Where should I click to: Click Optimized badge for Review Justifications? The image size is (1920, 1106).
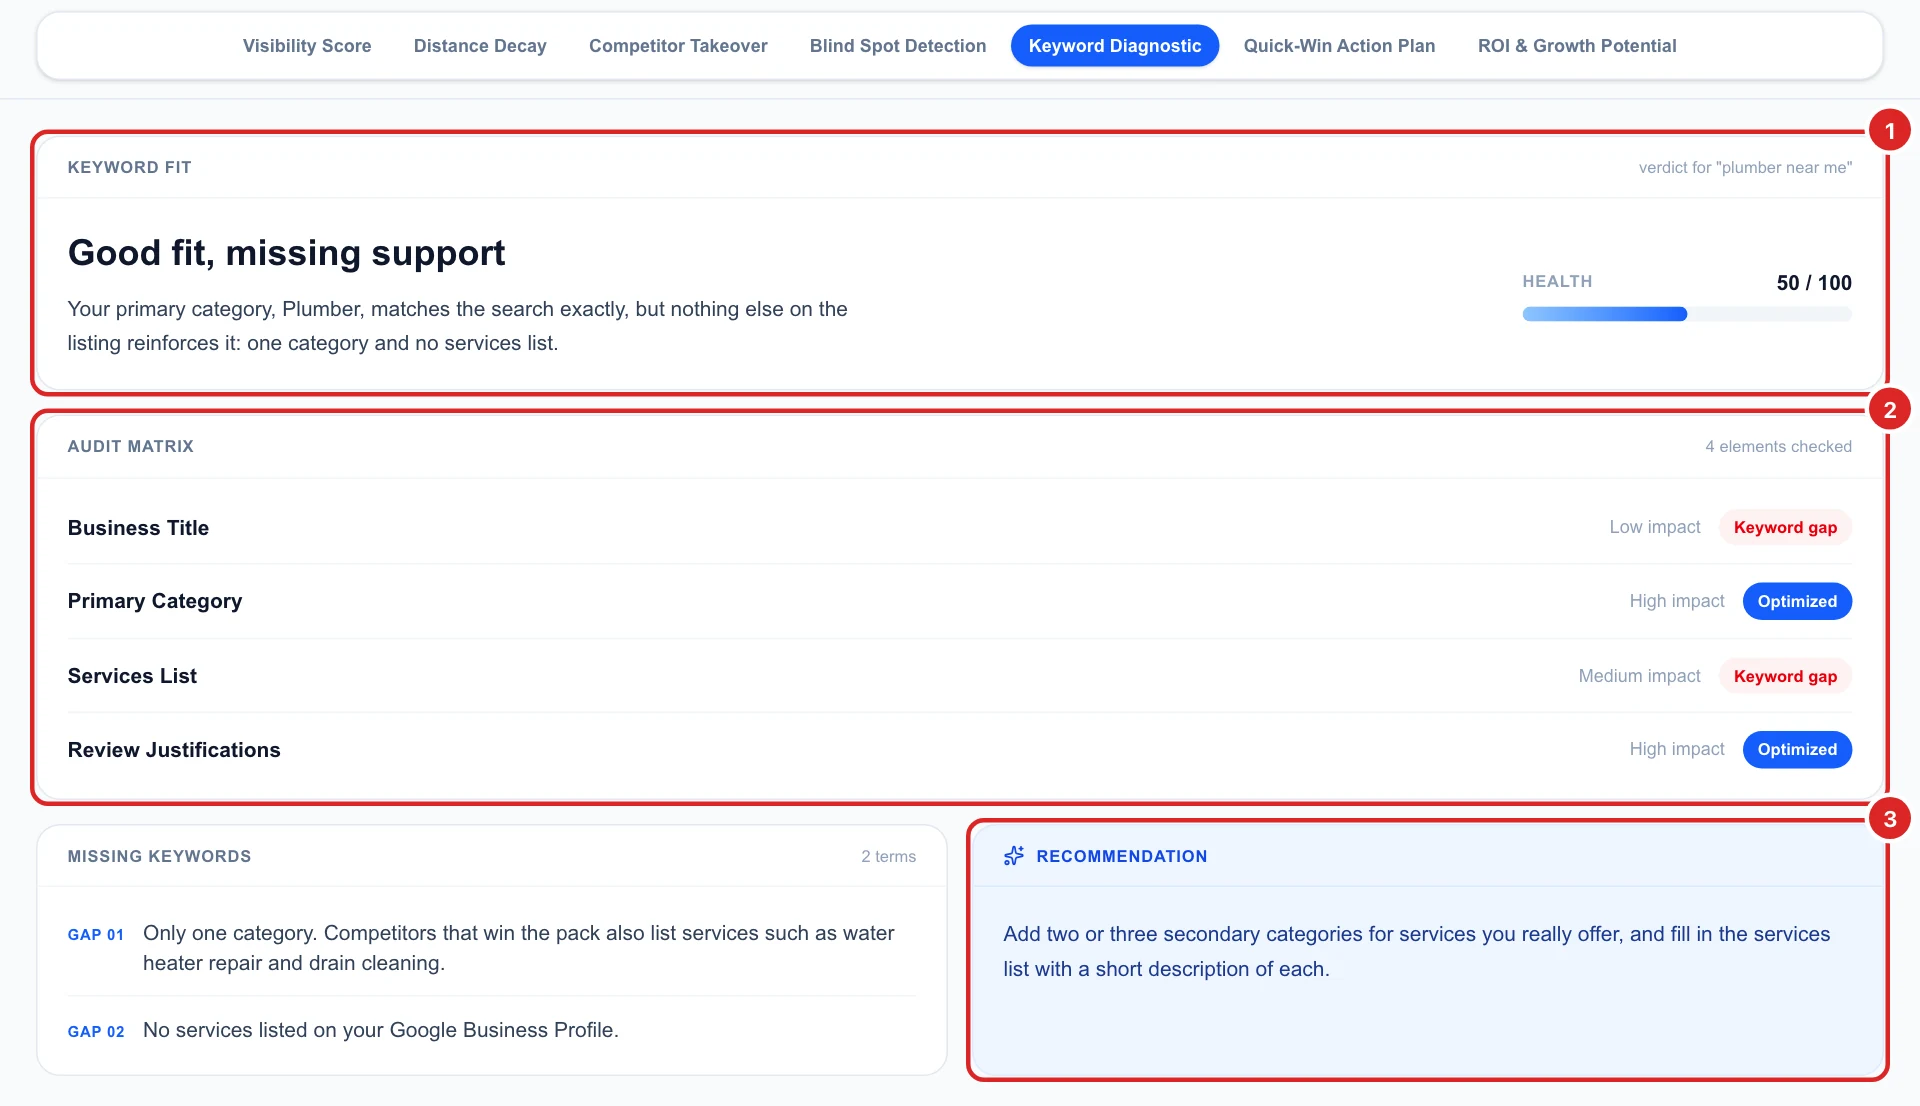pos(1797,749)
